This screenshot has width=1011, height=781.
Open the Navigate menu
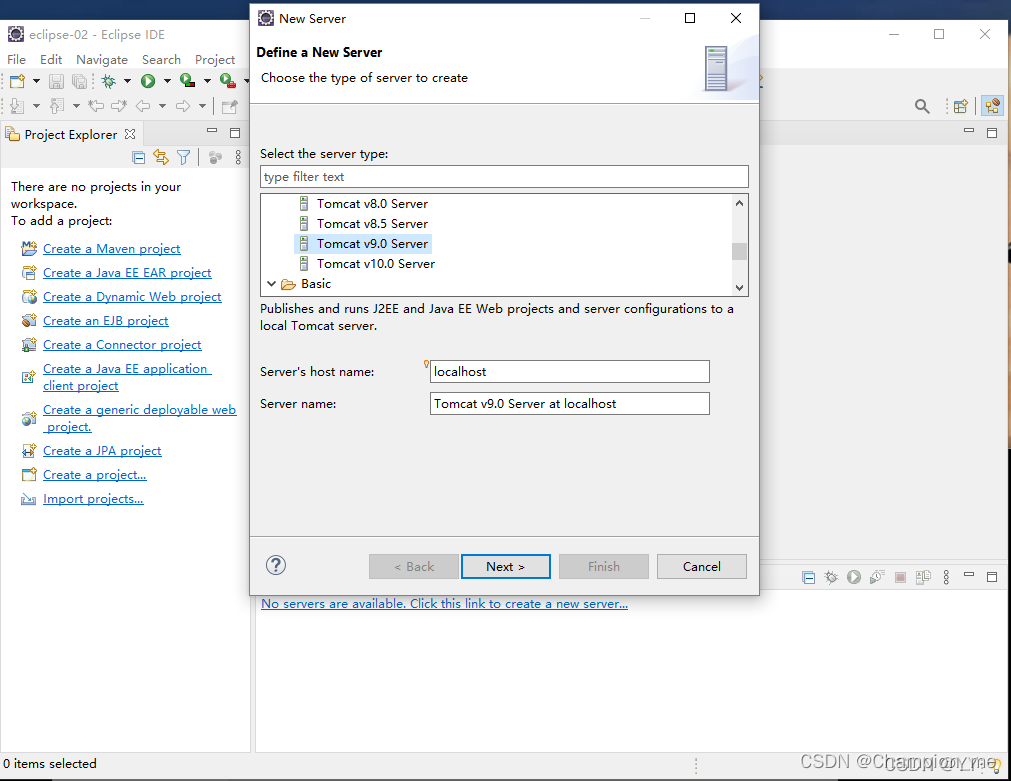pyautogui.click(x=102, y=59)
